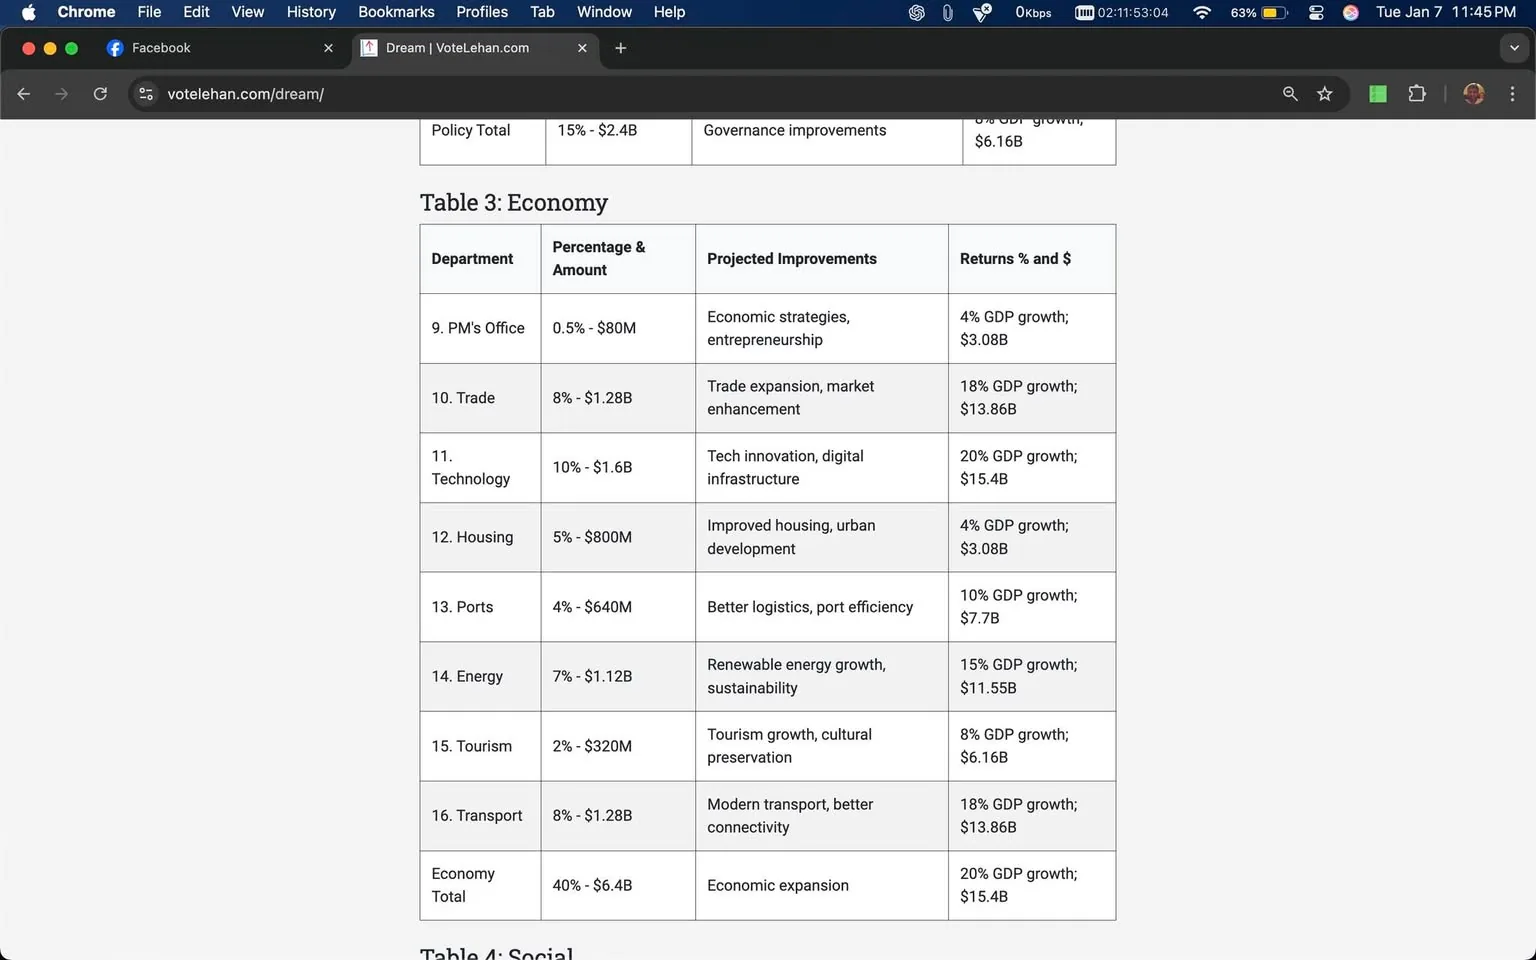This screenshot has width=1536, height=960.
Task: View site information in the address bar
Action: 146,93
